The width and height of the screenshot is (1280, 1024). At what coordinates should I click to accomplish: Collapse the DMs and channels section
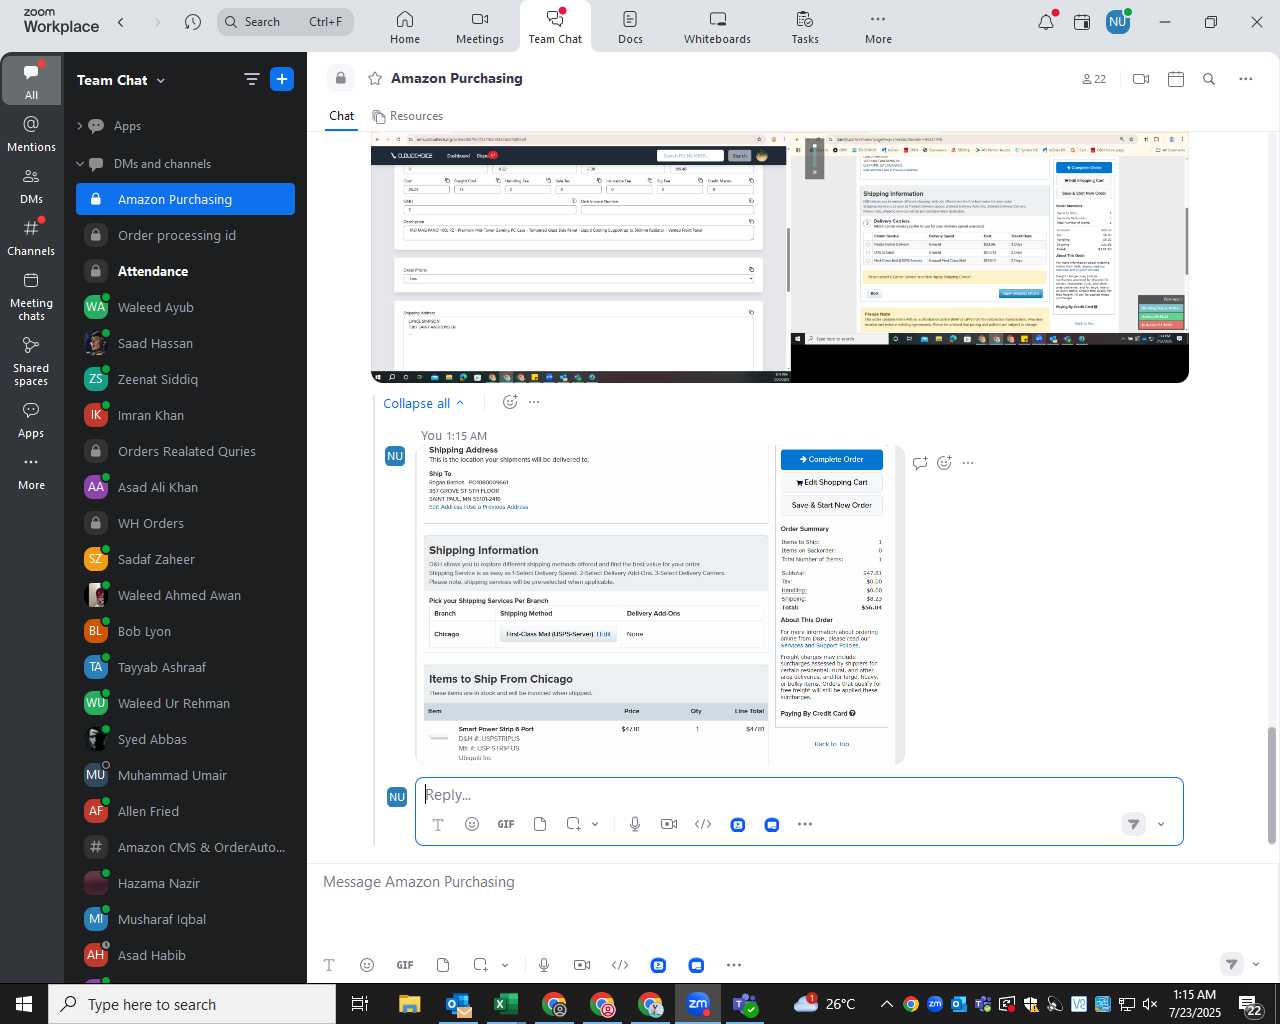tap(80, 164)
